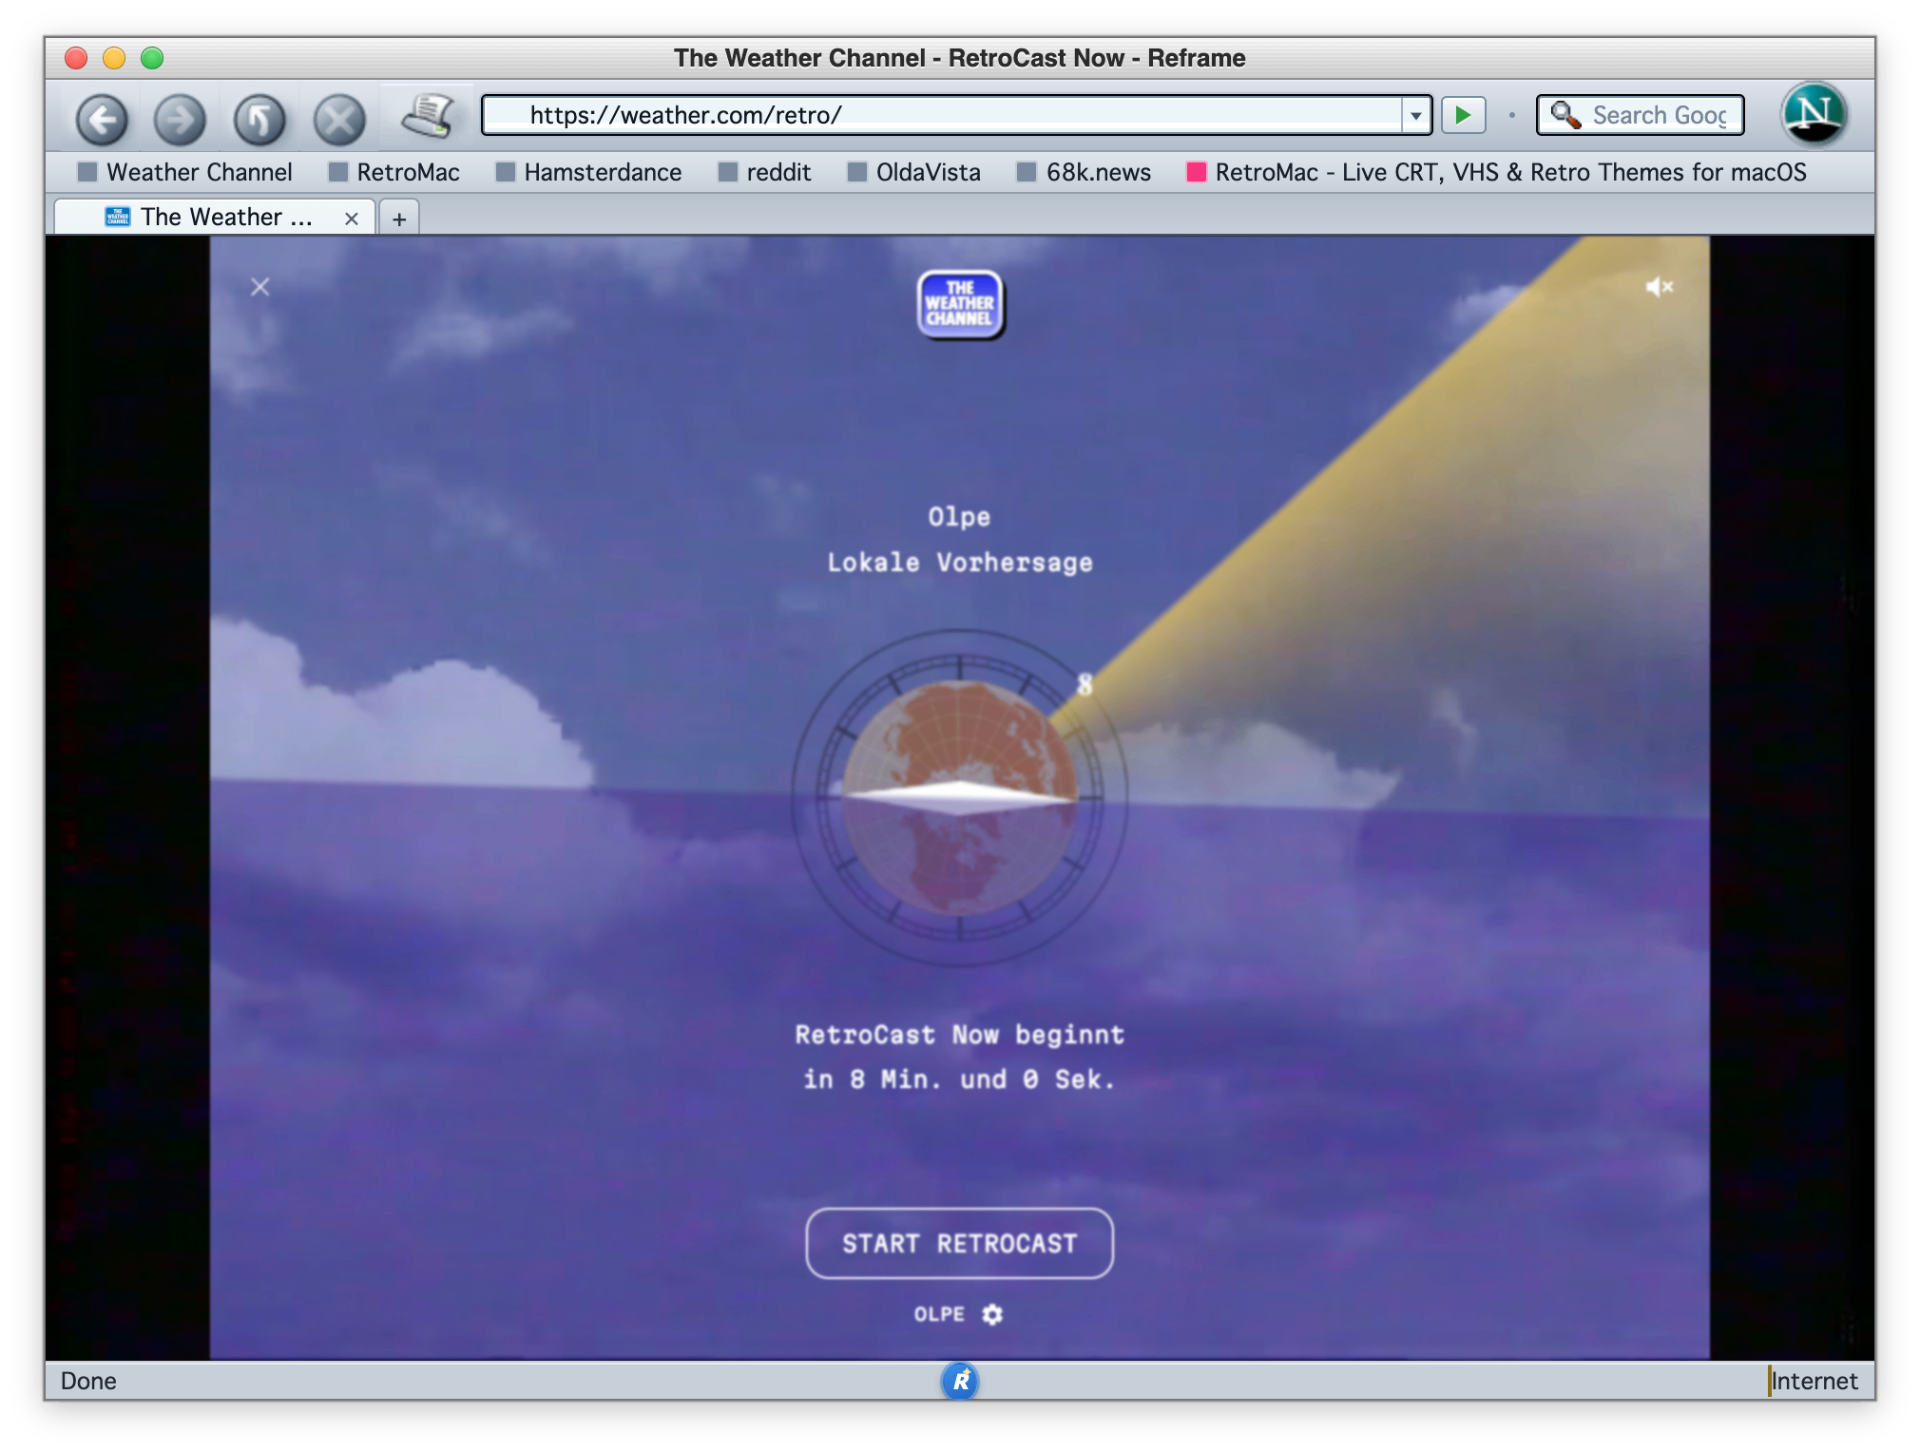The height and width of the screenshot is (1452, 1920).
Task: Click the Netscape N logo
Action: pos(1813,114)
